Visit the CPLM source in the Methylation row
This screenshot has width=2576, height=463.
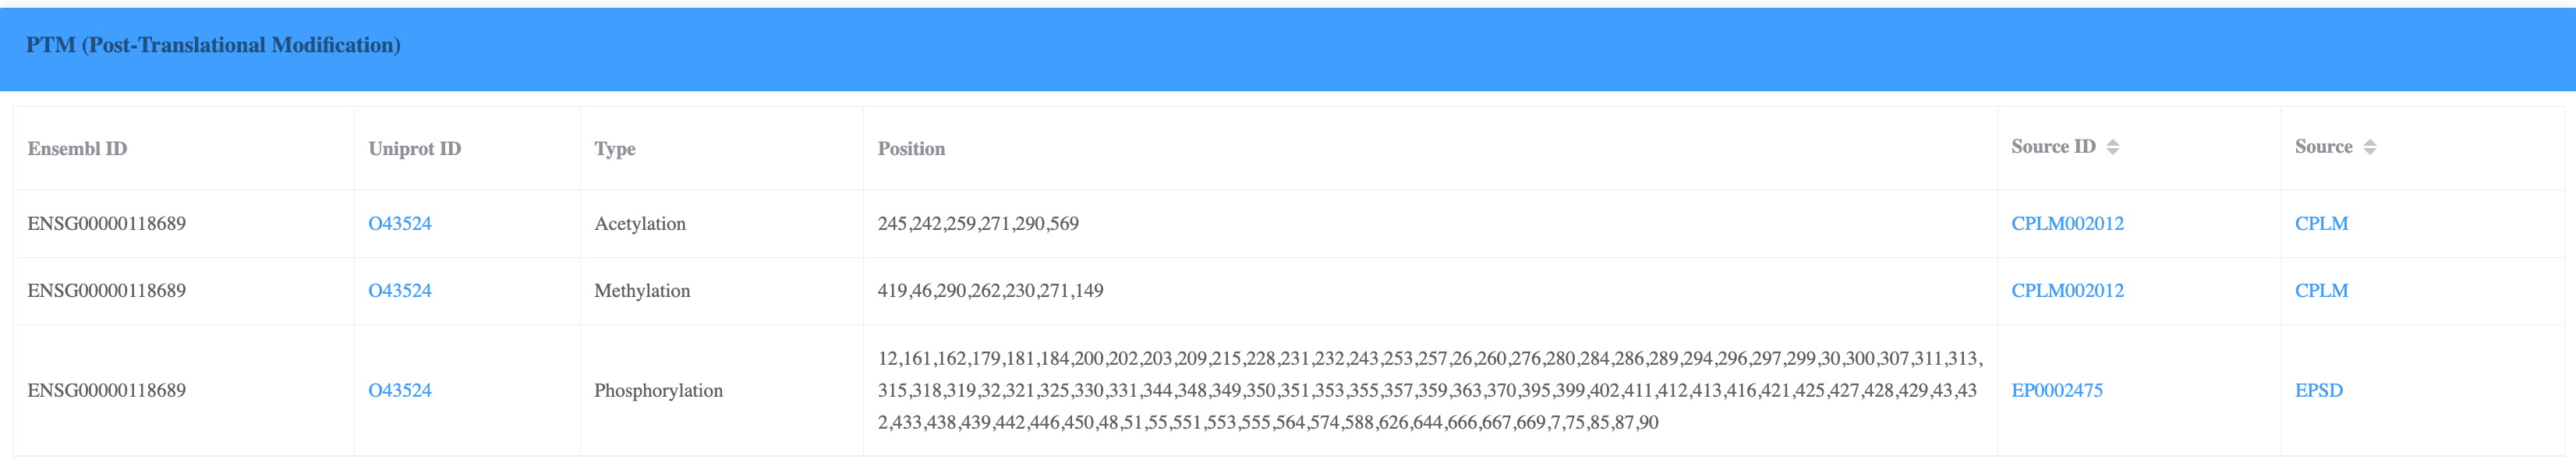(2321, 290)
